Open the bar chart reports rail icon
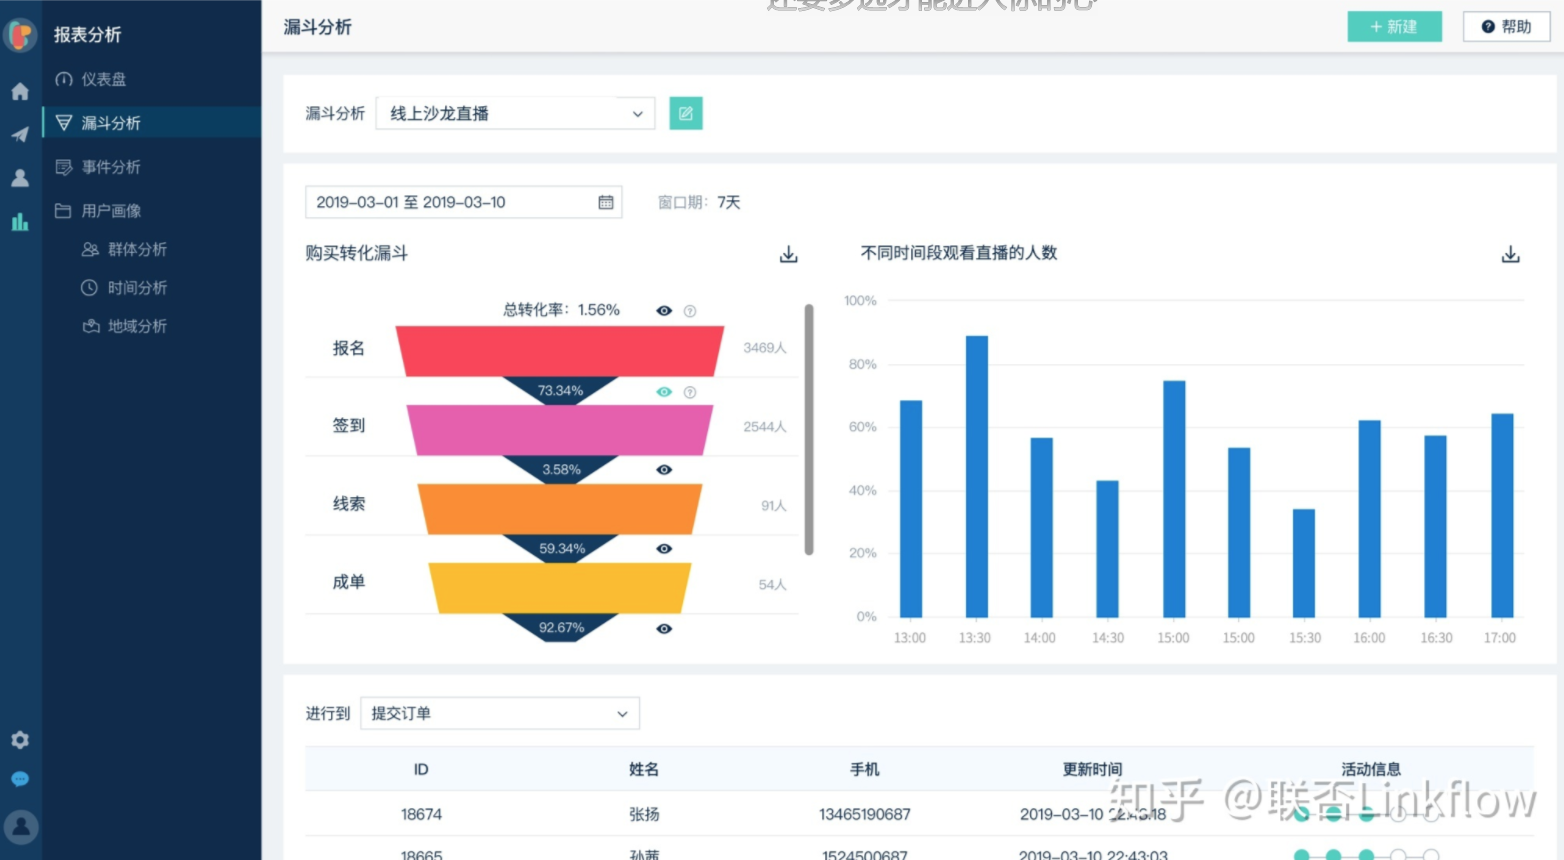Screen dimensions: 1564x860 tap(20, 222)
